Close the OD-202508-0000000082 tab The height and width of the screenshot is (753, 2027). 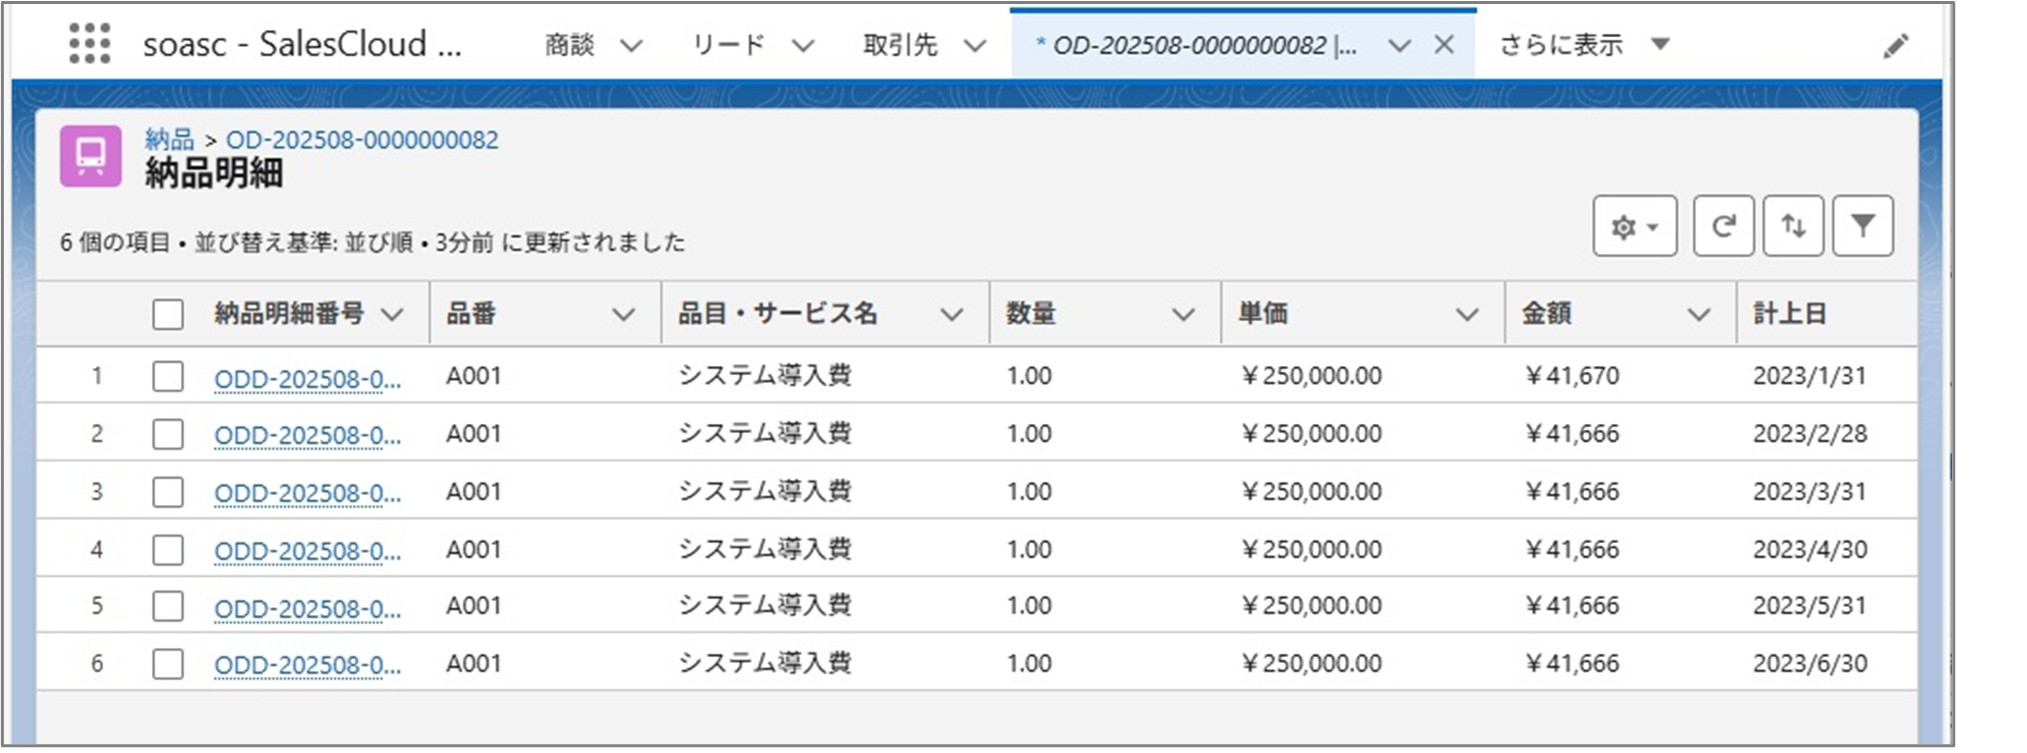pyautogui.click(x=1444, y=44)
